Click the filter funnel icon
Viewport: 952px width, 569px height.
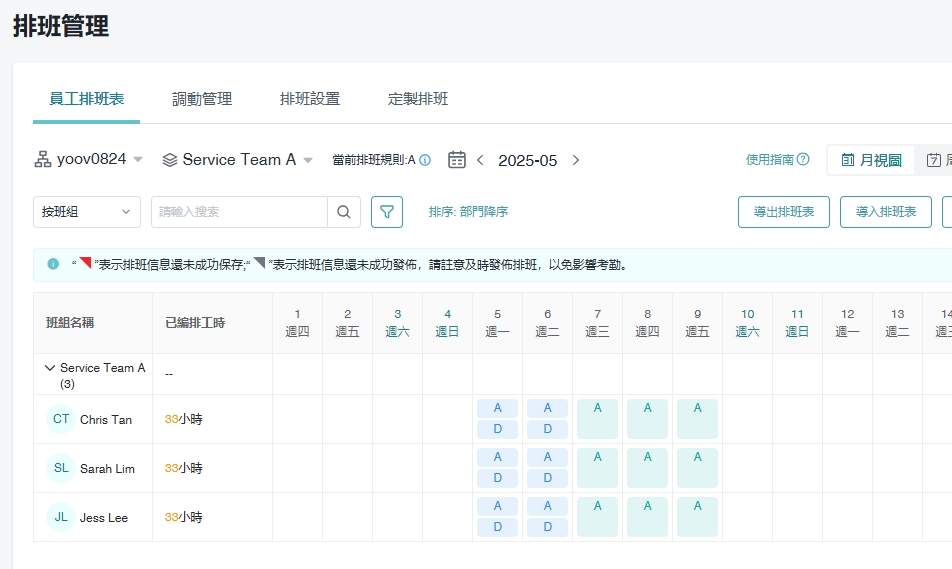point(386,212)
